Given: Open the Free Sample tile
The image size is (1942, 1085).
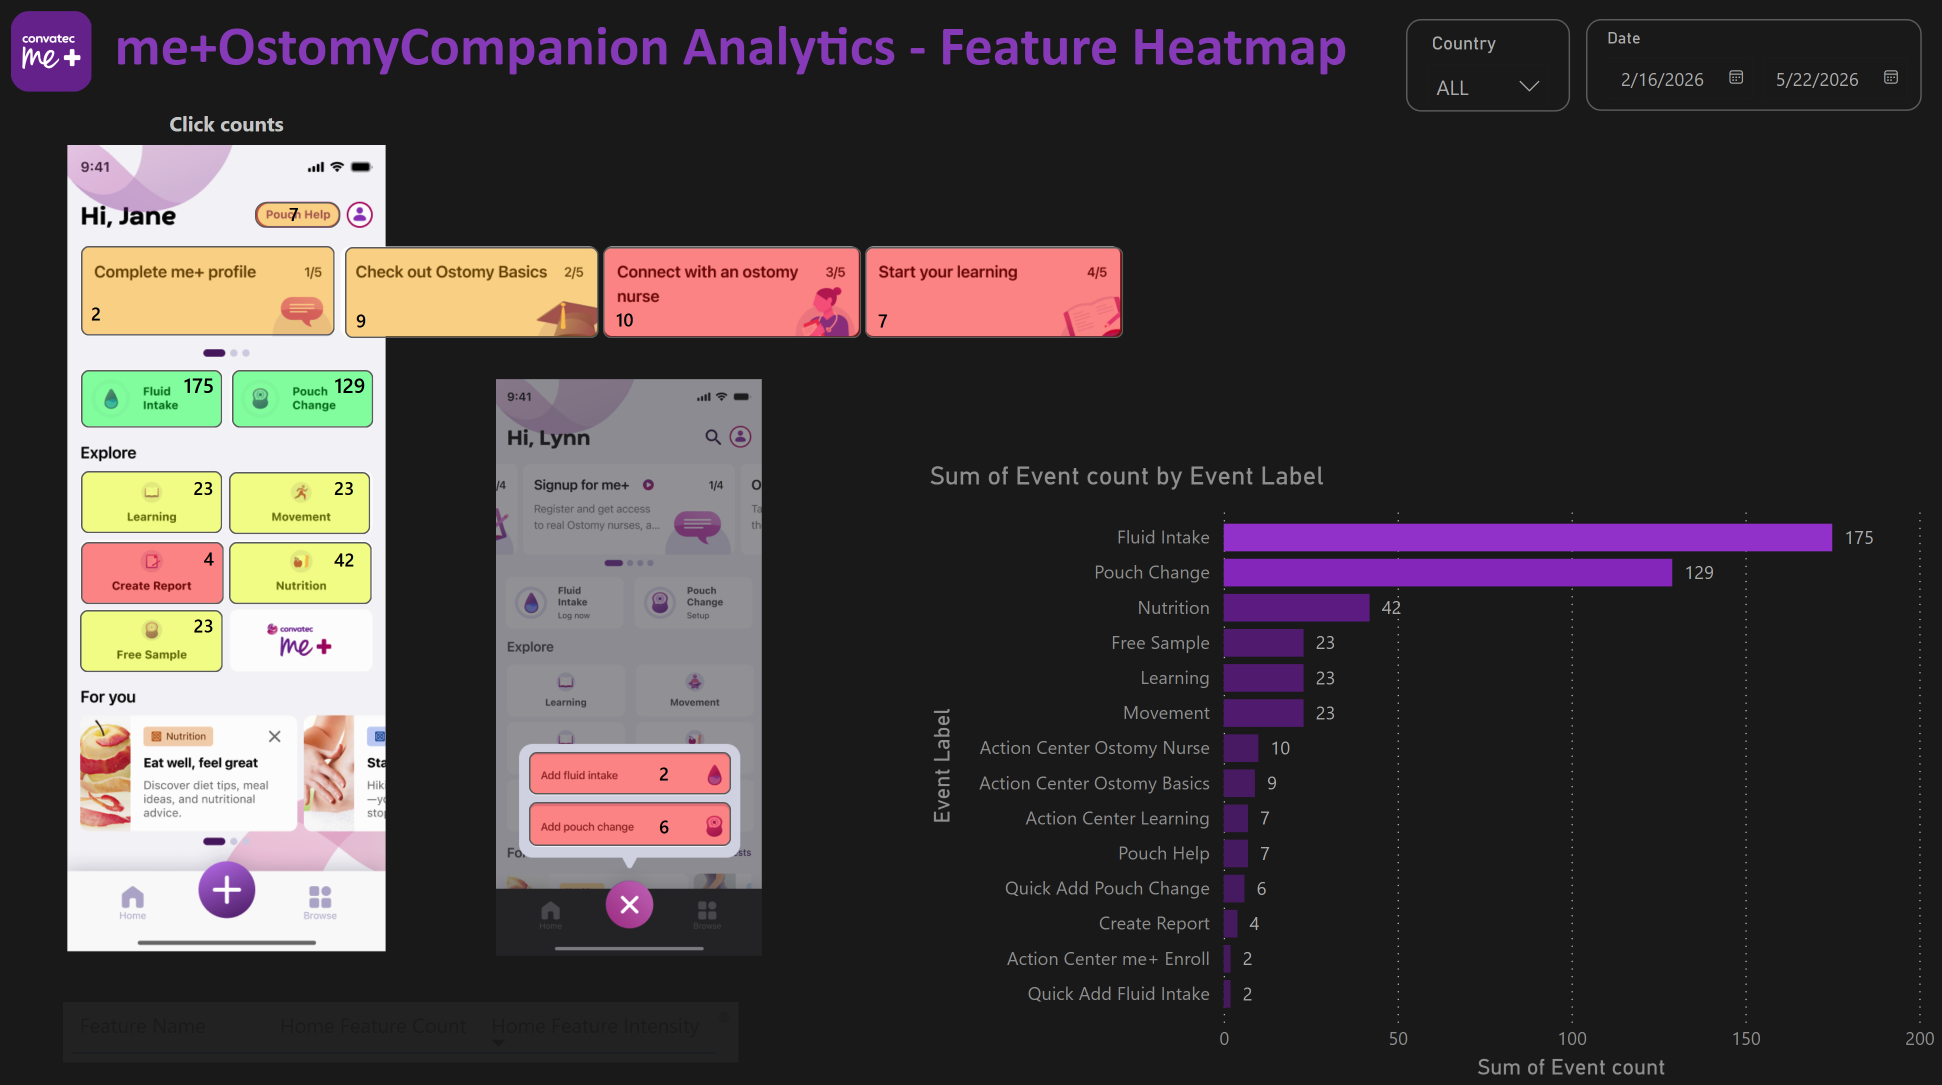Looking at the screenshot, I should [152, 641].
